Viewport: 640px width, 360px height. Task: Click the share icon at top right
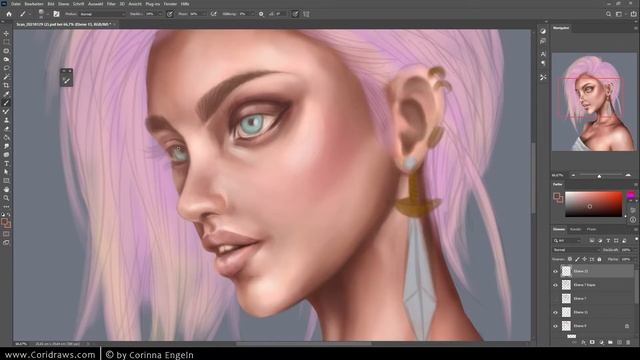(633, 14)
